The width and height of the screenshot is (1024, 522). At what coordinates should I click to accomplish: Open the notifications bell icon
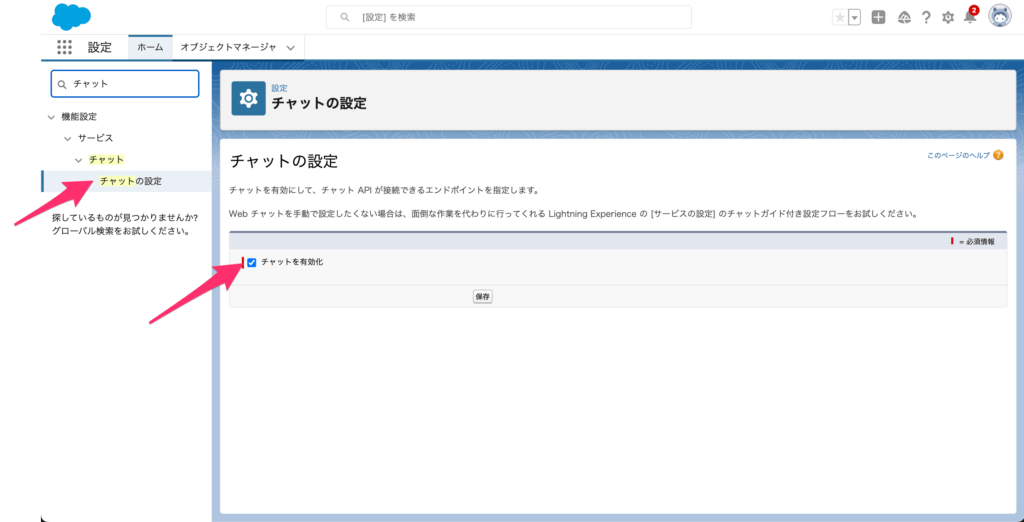[970, 18]
